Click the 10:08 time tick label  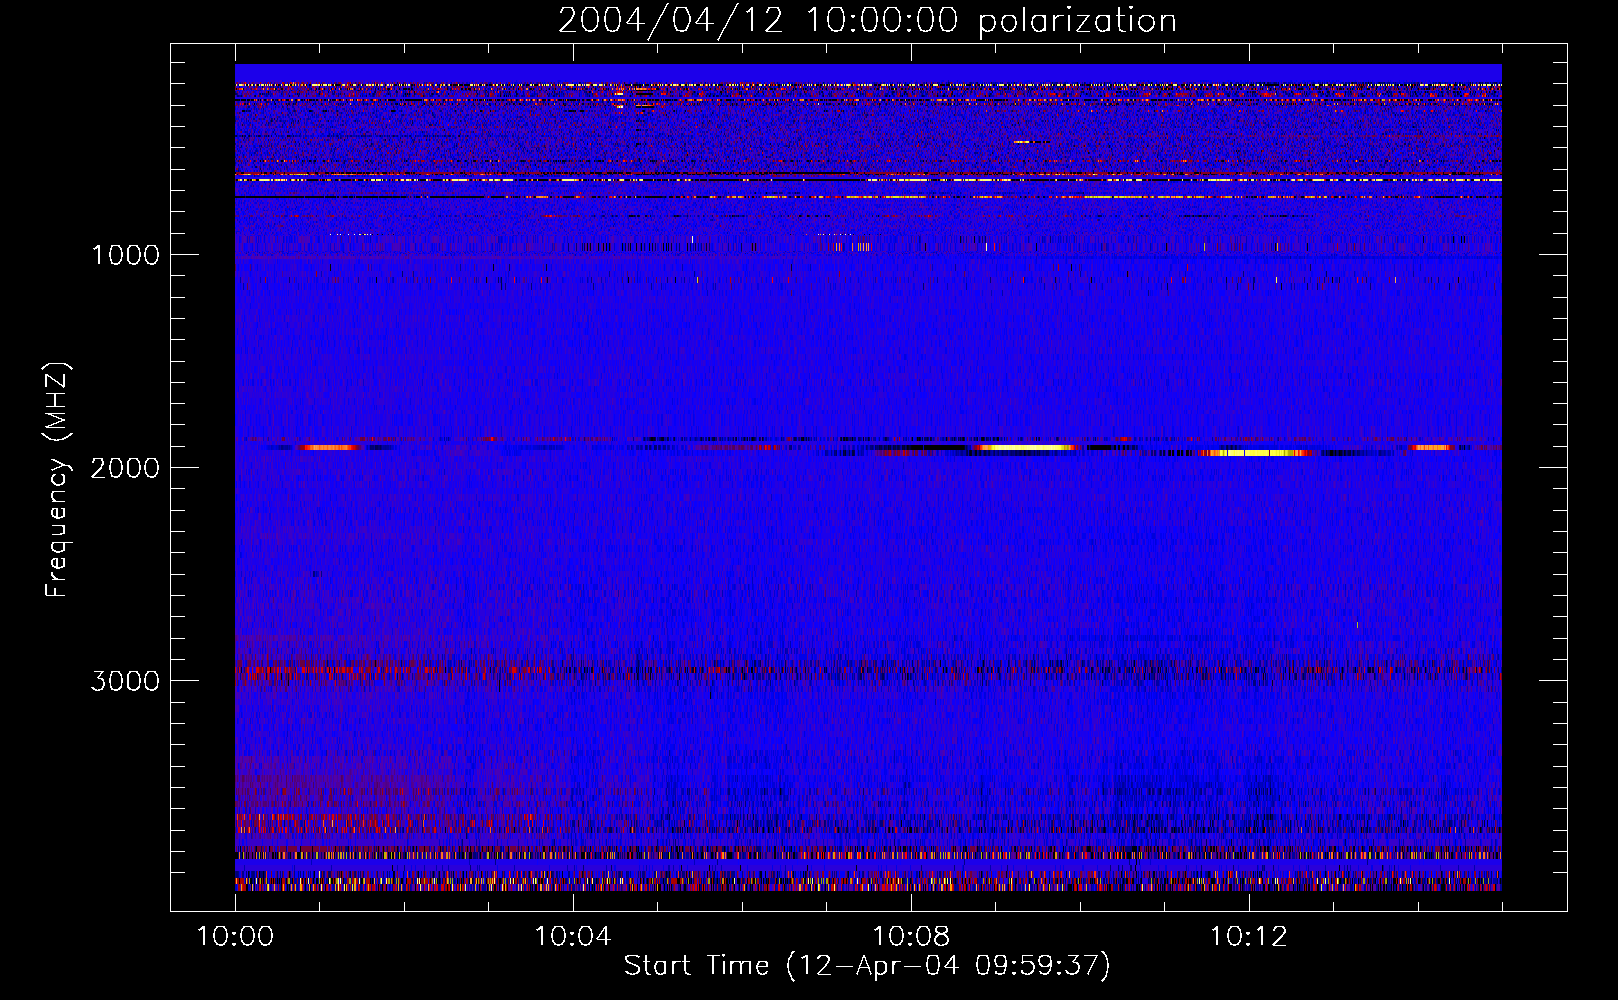[x=911, y=937]
